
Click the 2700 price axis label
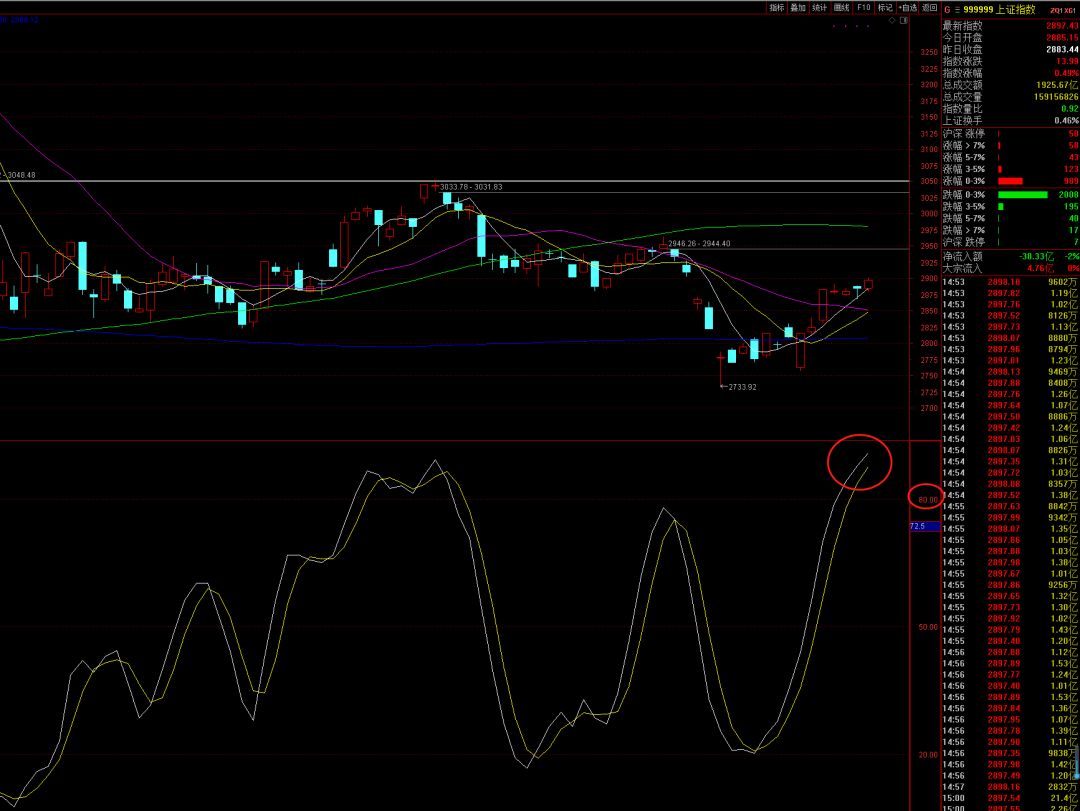[929, 408]
